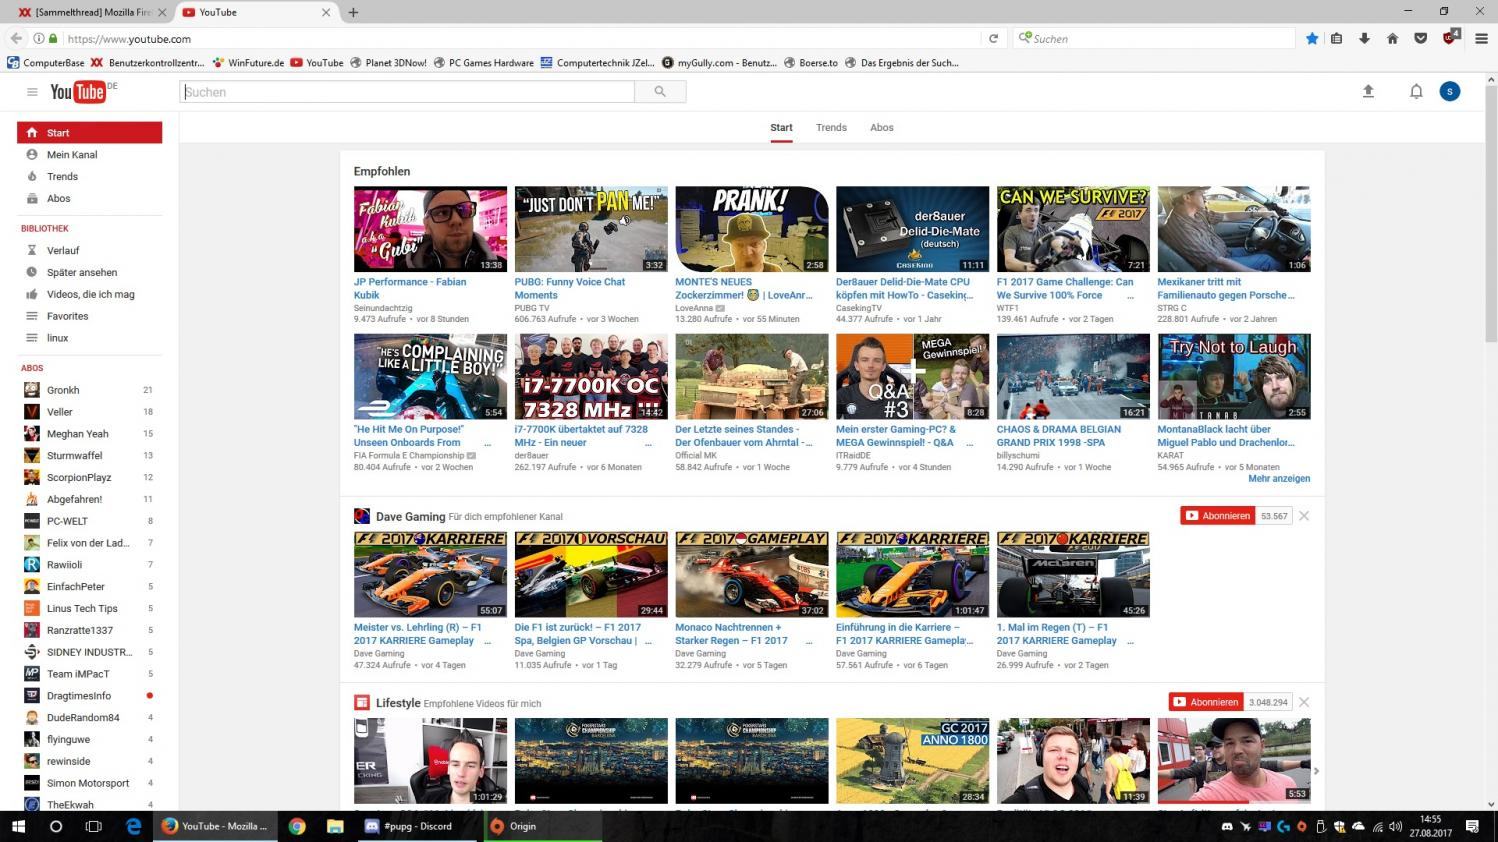Subscribe to the Lifestyle channel
Viewport: 1498px width, 842px height.
coord(1206,702)
